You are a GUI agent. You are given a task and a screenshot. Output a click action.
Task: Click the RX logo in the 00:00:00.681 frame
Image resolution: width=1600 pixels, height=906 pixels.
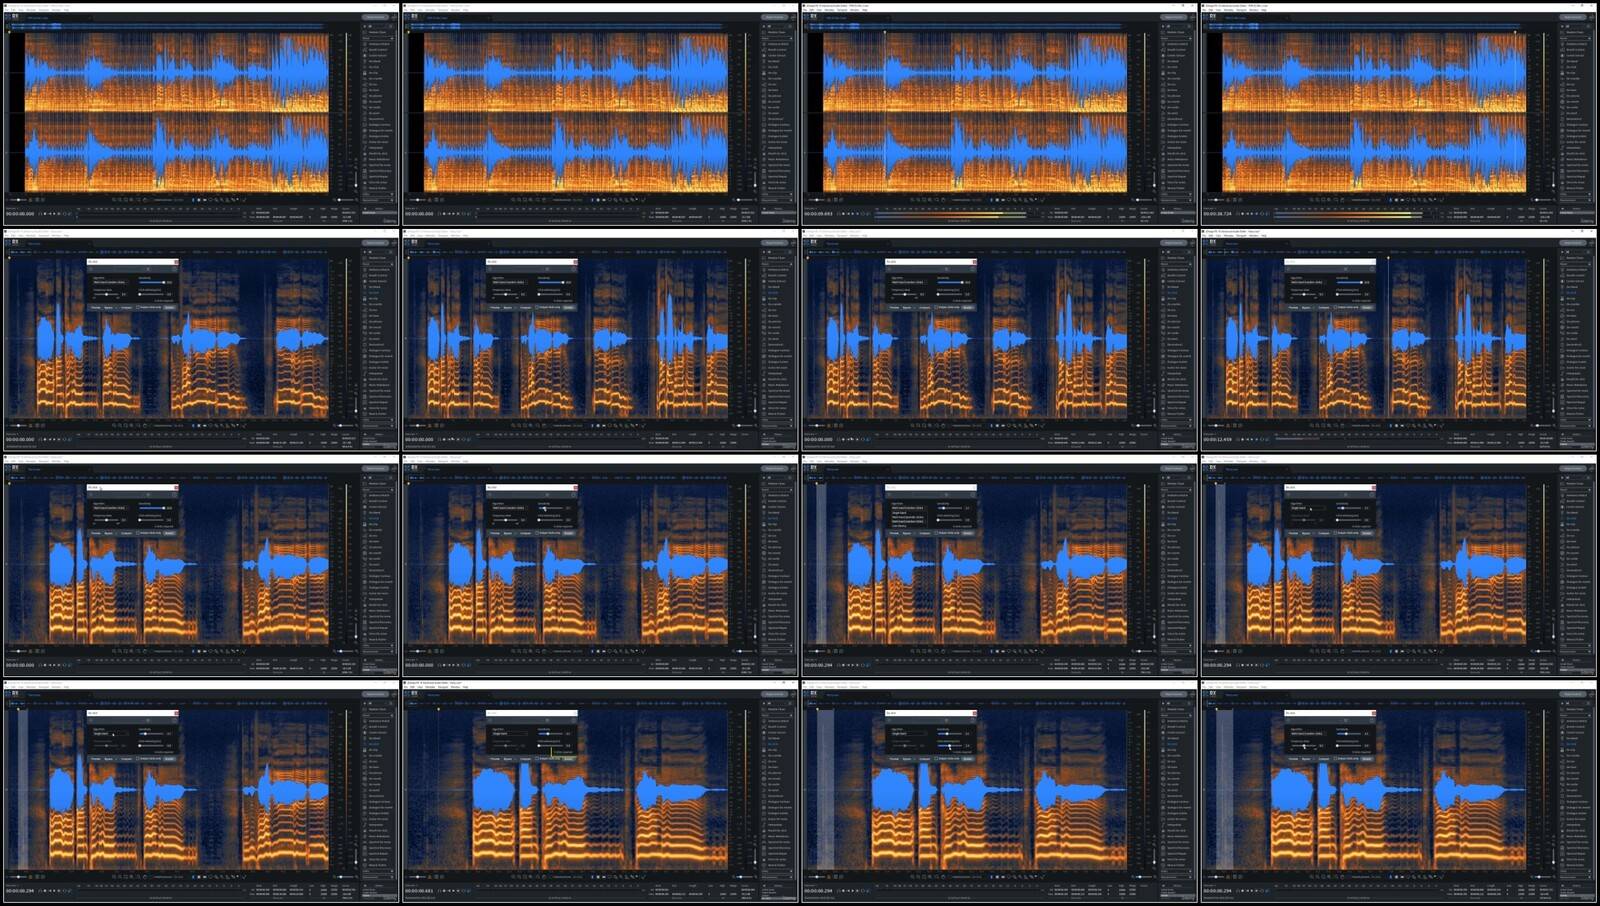coord(414,694)
